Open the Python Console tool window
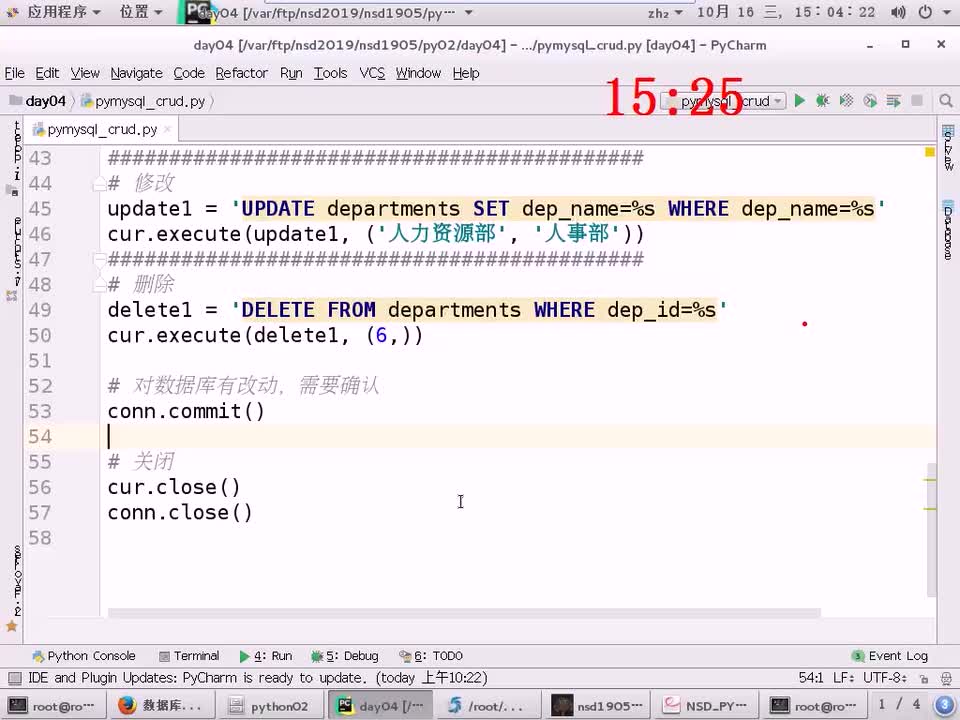960x720 pixels. click(x=84, y=656)
